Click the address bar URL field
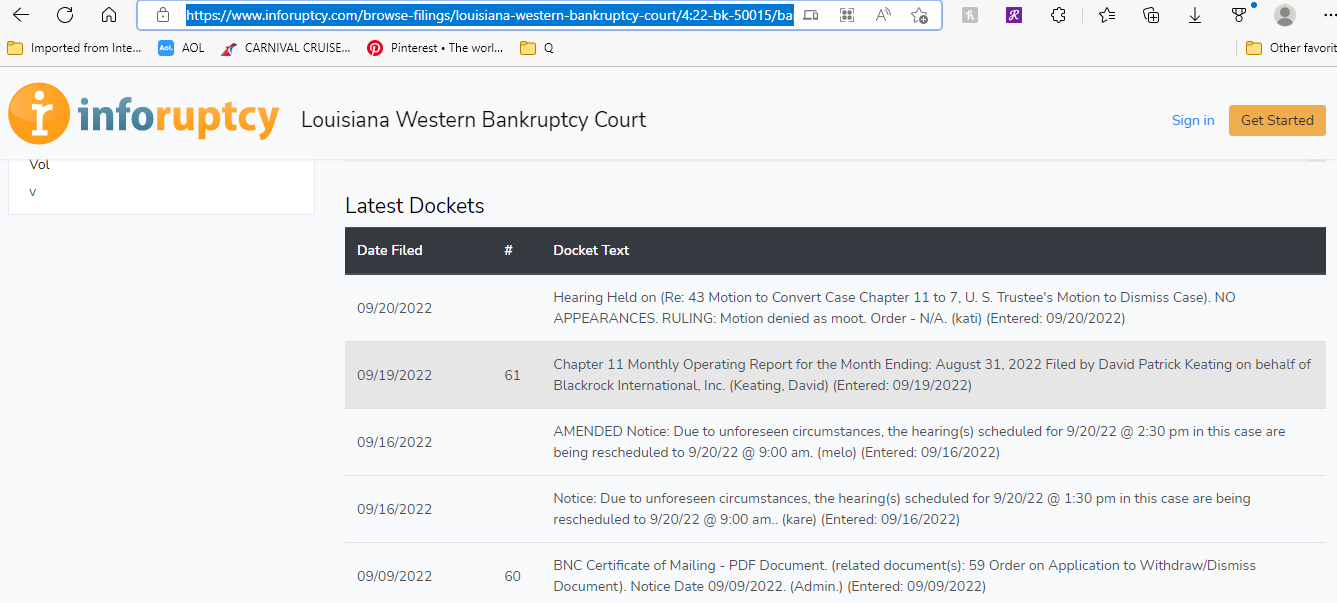1337x603 pixels. coord(490,15)
